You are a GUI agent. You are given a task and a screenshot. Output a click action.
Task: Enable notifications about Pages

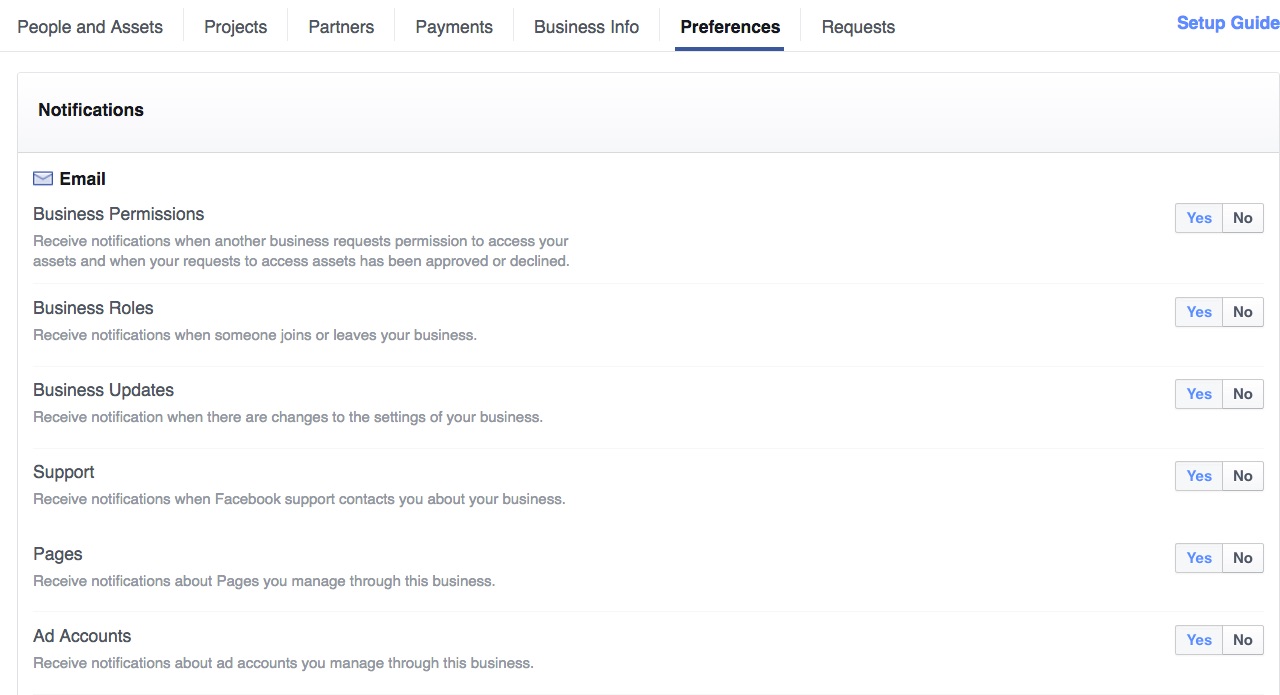coord(1198,557)
